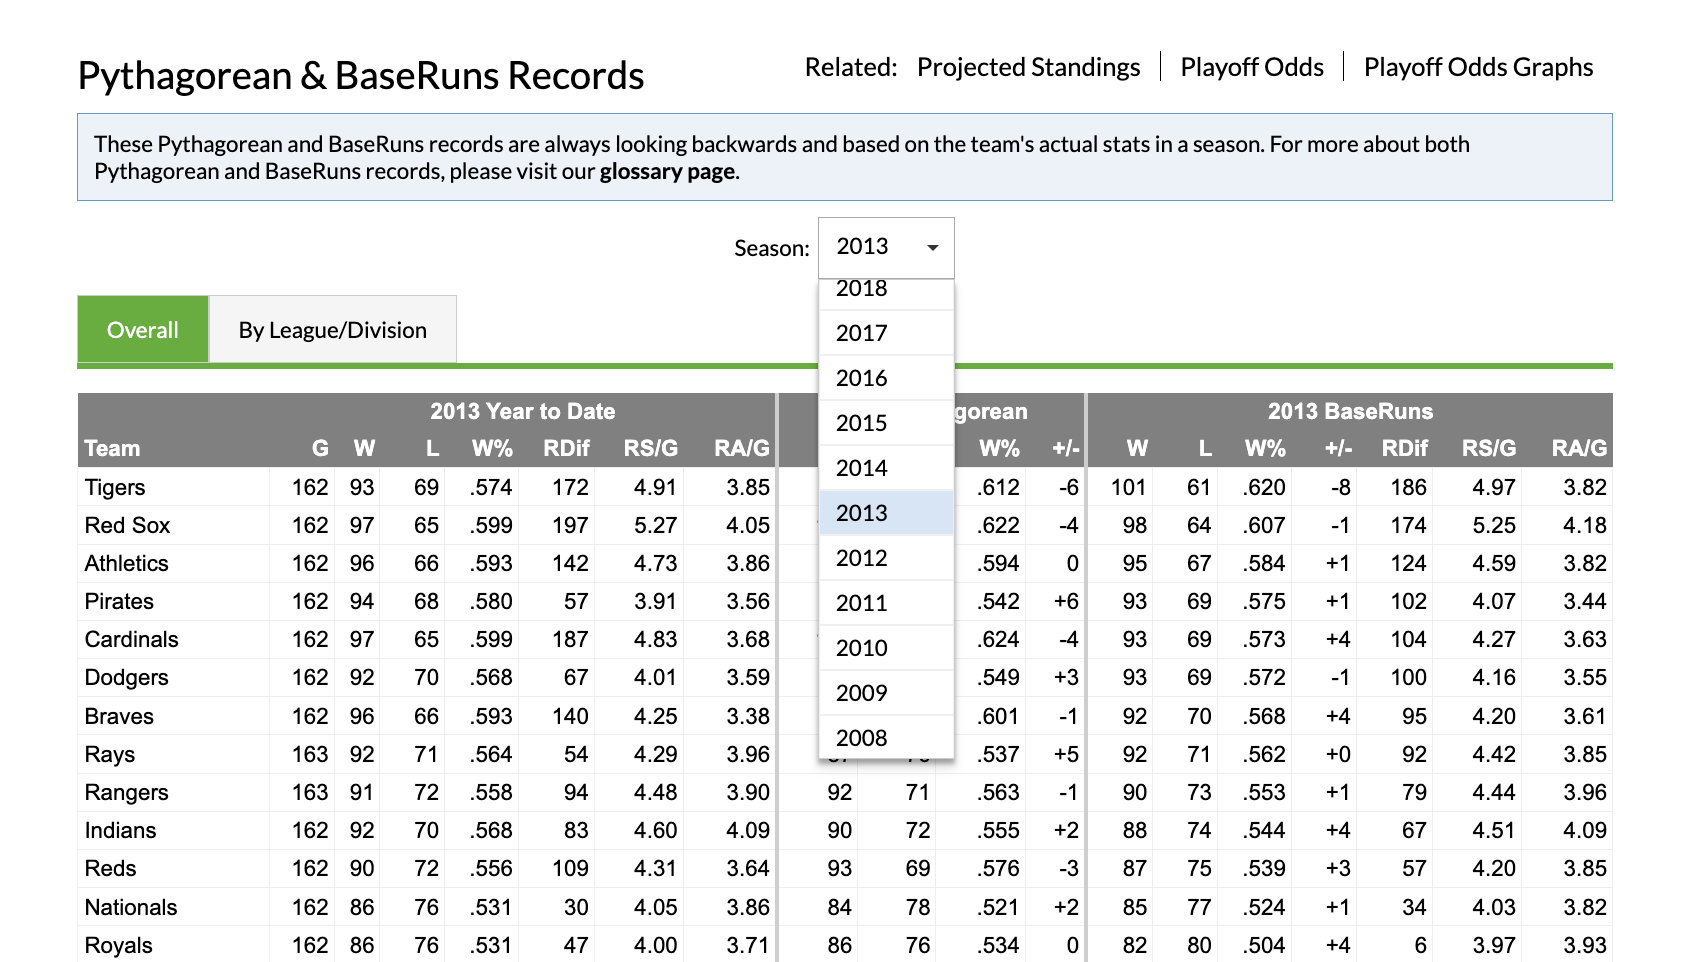This screenshot has width=1682, height=962.
Task: Open the By League/Division tab
Action: tap(332, 330)
